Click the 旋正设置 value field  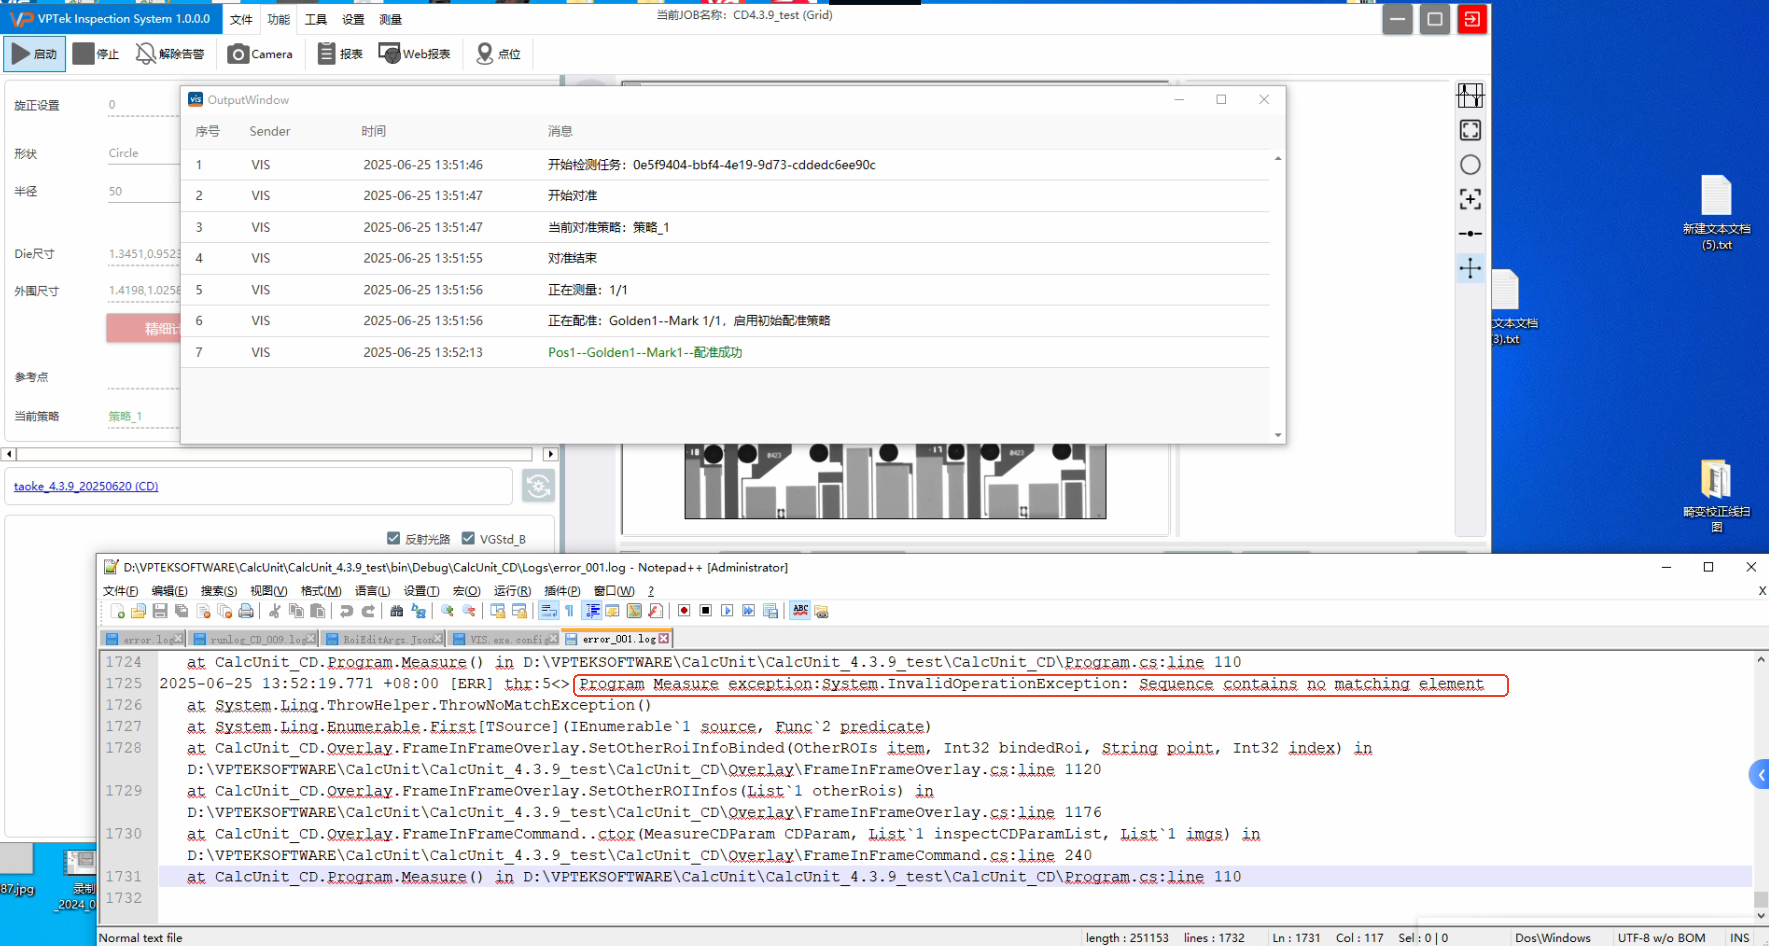coord(143,105)
